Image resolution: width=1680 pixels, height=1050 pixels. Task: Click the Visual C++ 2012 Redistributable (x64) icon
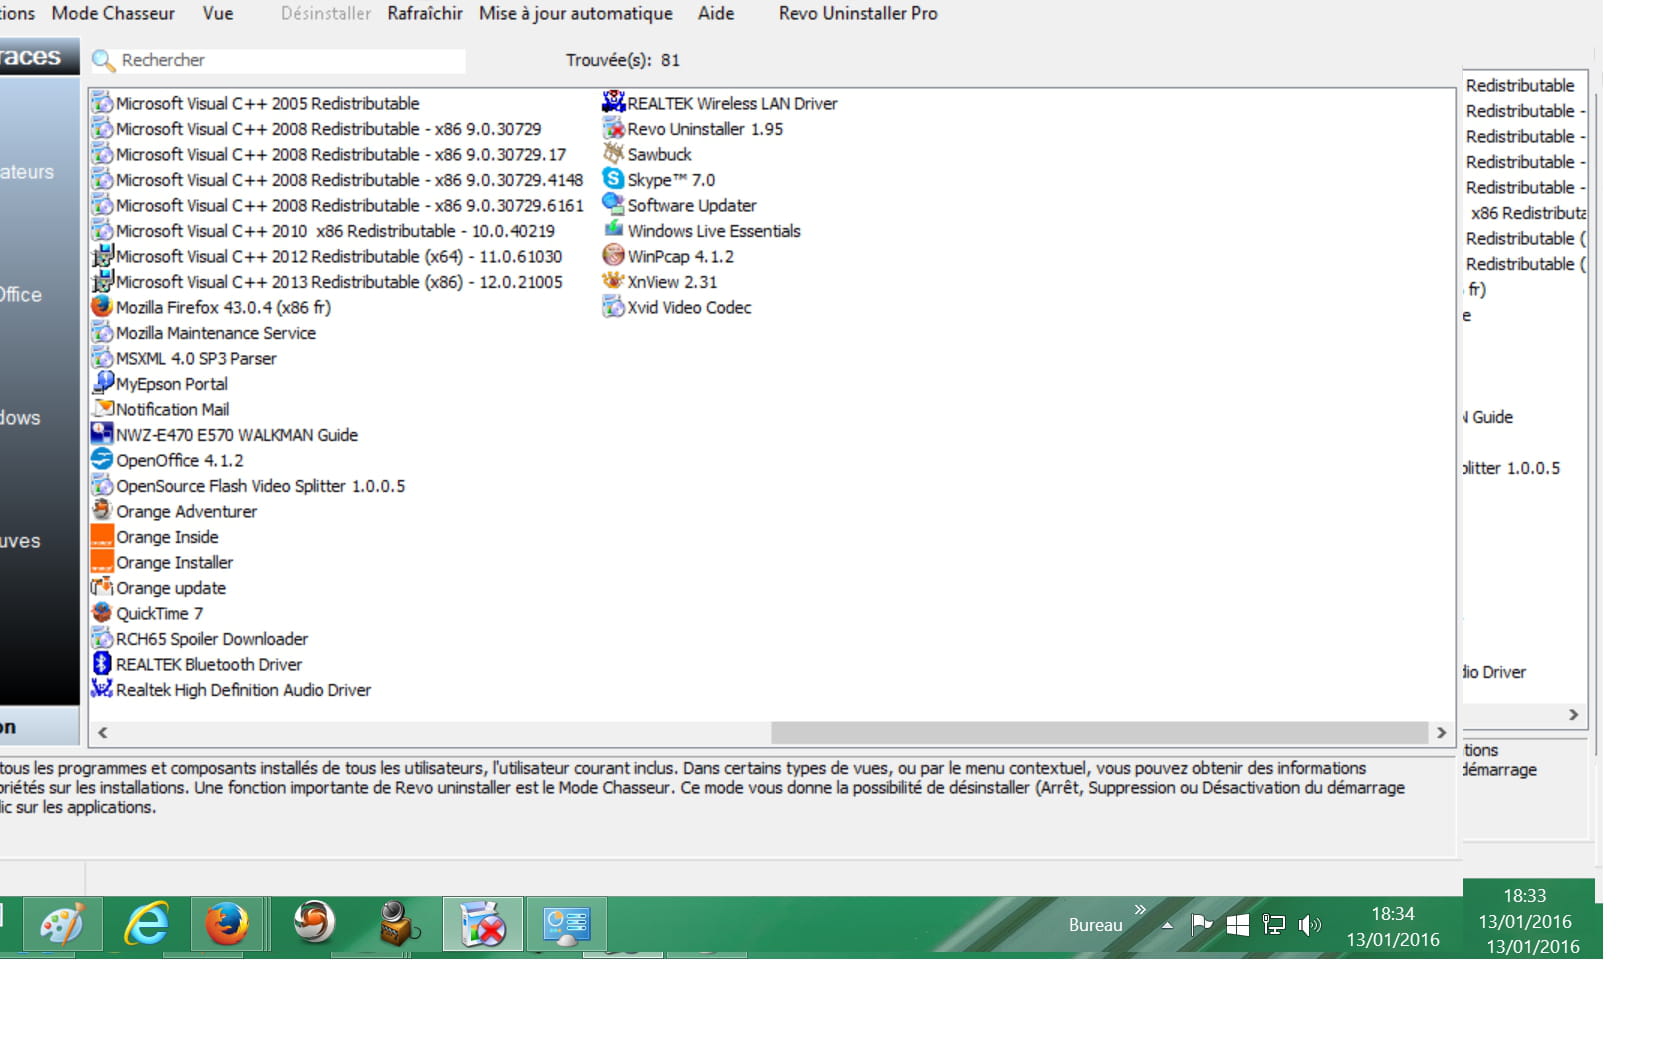coord(102,255)
